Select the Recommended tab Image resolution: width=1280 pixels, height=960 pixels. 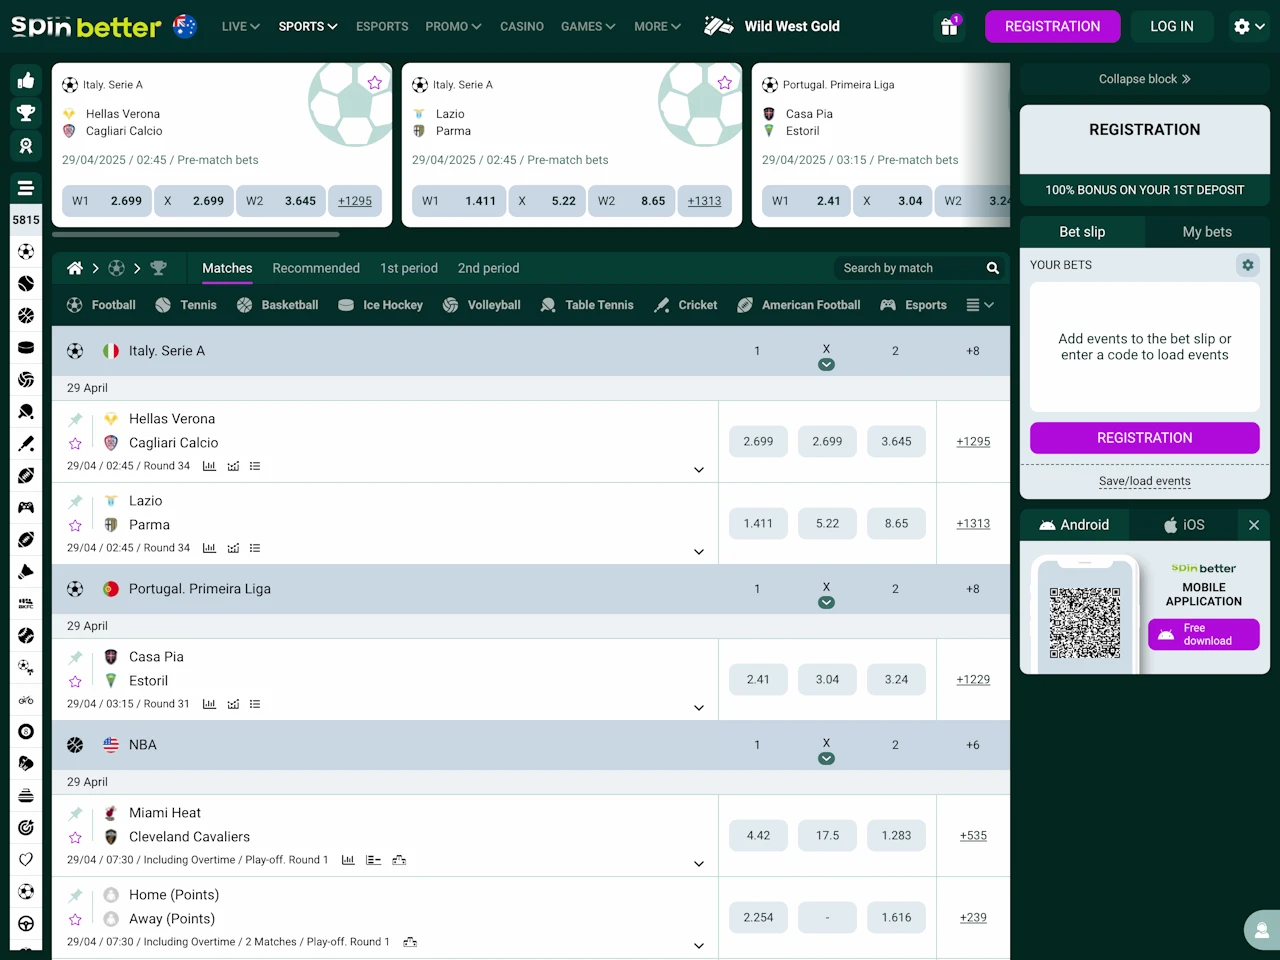[x=316, y=268]
